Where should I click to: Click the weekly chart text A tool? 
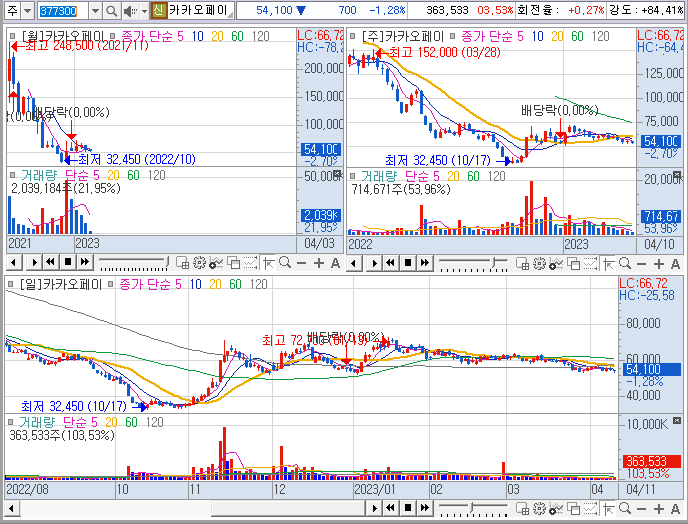(x=676, y=264)
